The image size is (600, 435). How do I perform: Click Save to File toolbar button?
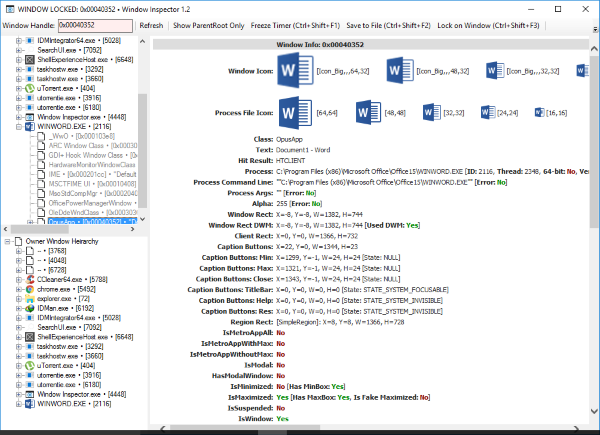click(388, 26)
